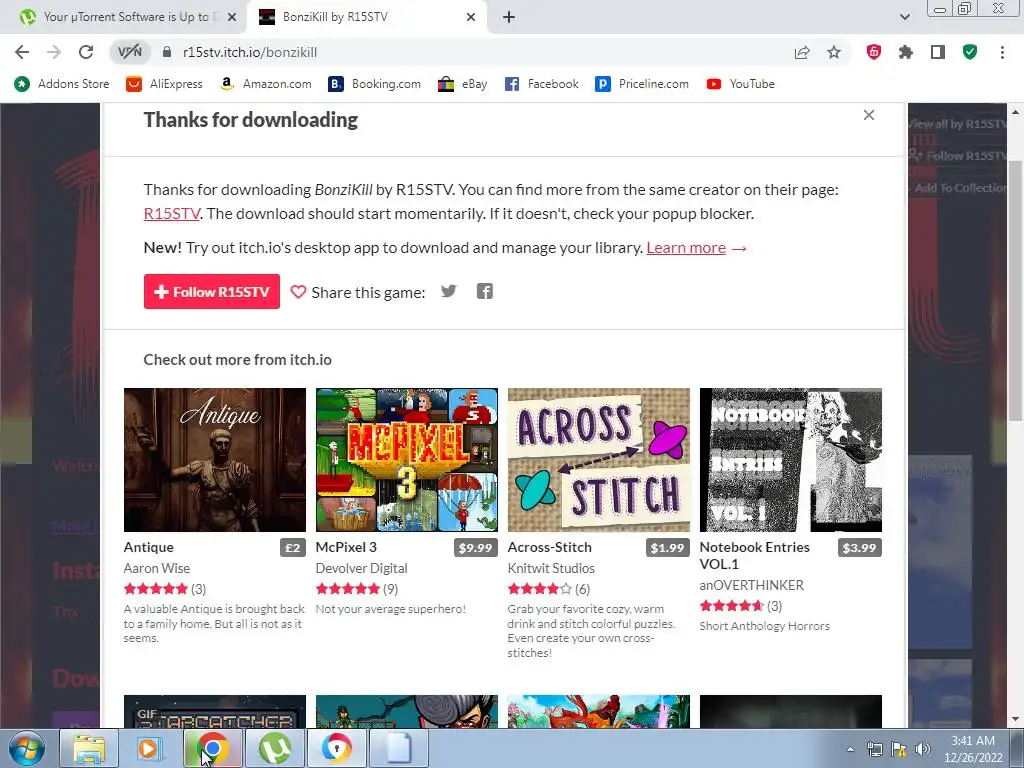Click the Across-Stitch title link
Image resolution: width=1024 pixels, height=768 pixels.
pos(550,547)
